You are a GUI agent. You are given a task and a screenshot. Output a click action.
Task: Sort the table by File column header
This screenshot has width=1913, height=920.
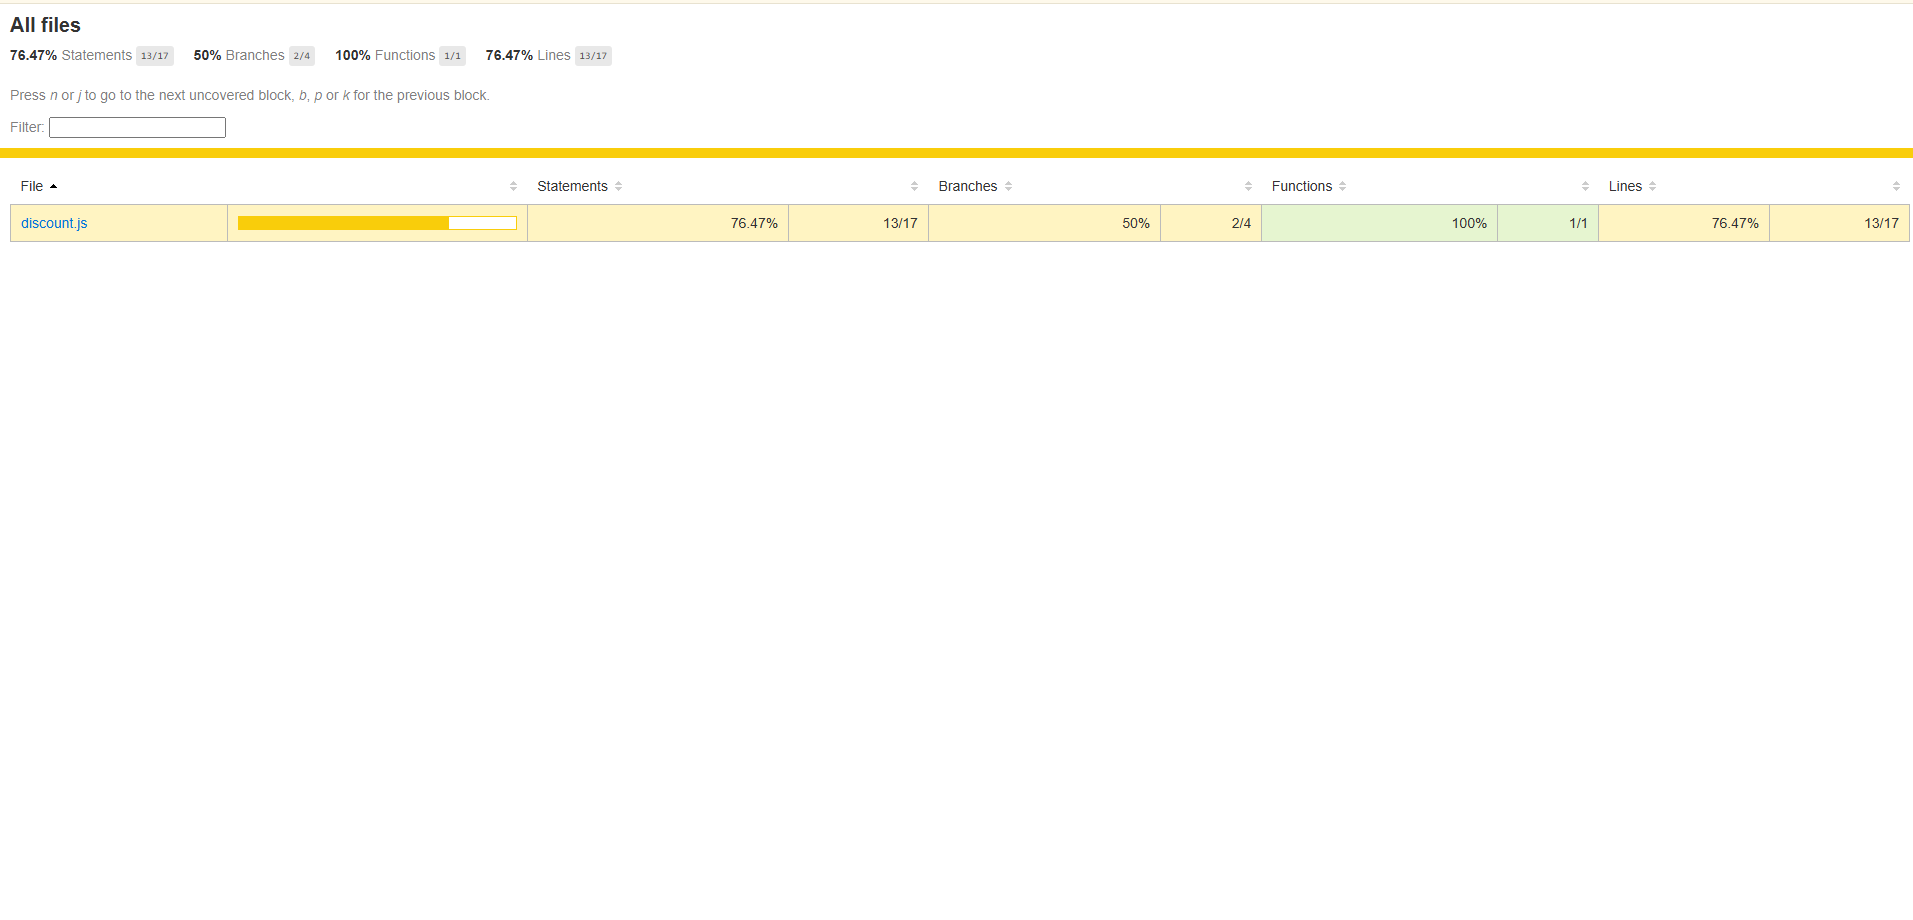(x=32, y=186)
